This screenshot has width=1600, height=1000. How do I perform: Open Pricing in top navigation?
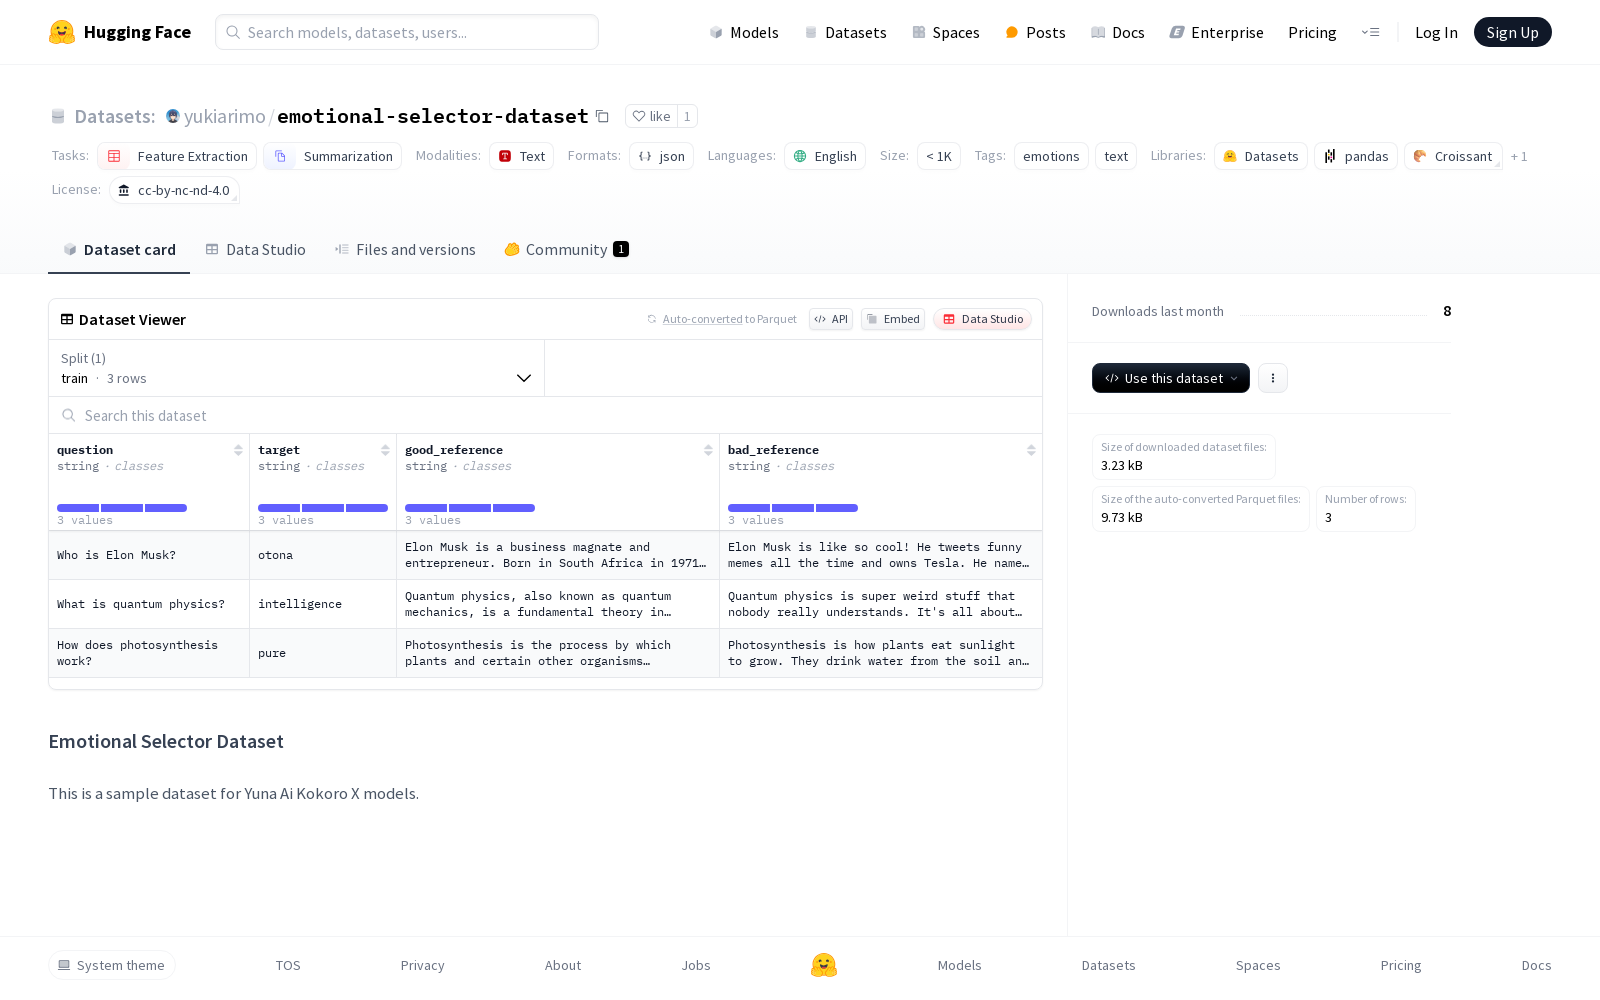[1312, 33]
